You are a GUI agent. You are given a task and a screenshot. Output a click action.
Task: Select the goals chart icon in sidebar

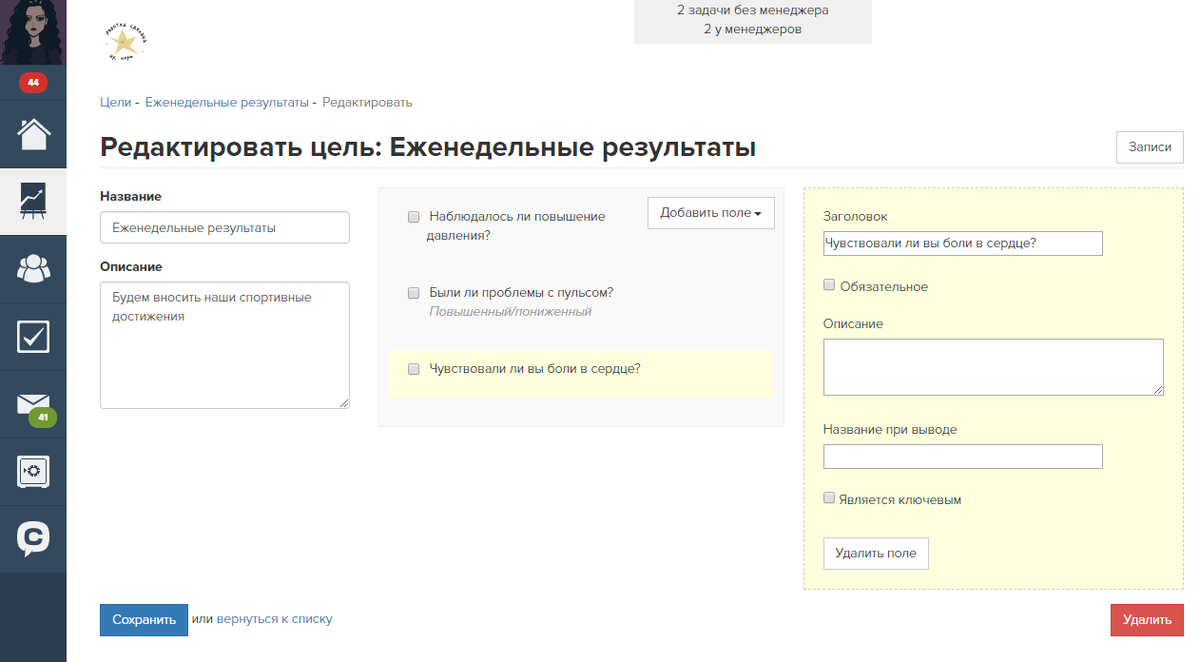pyautogui.click(x=33, y=201)
